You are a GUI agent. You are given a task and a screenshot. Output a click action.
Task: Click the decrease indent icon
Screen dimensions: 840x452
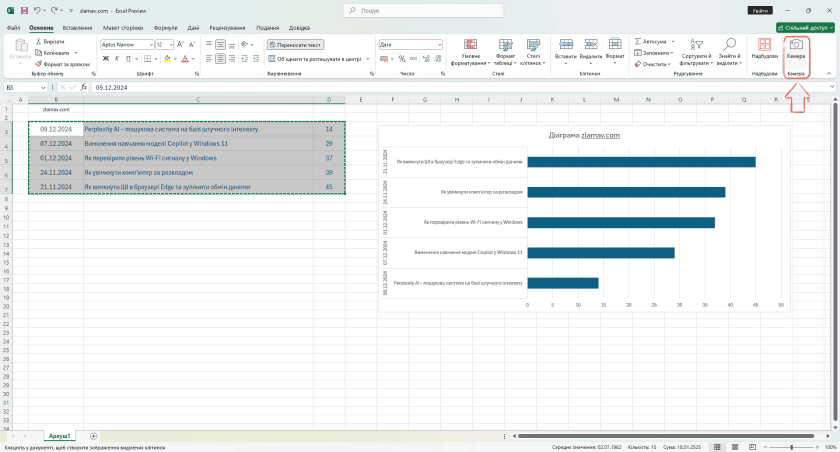point(244,58)
